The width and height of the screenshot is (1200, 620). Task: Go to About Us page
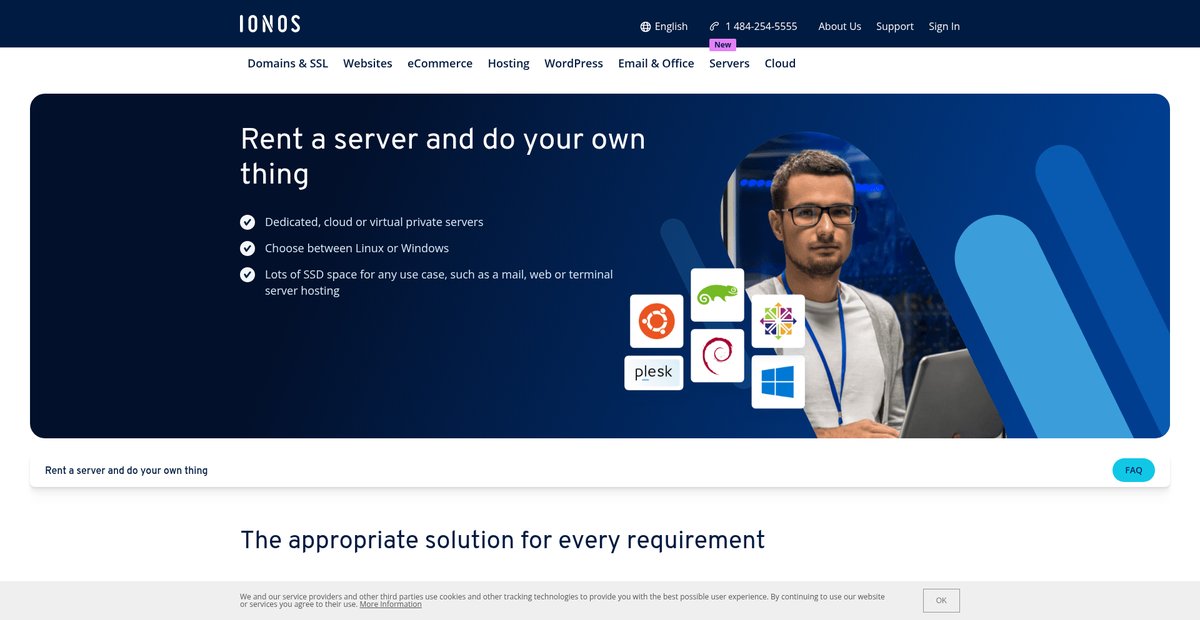(x=840, y=27)
